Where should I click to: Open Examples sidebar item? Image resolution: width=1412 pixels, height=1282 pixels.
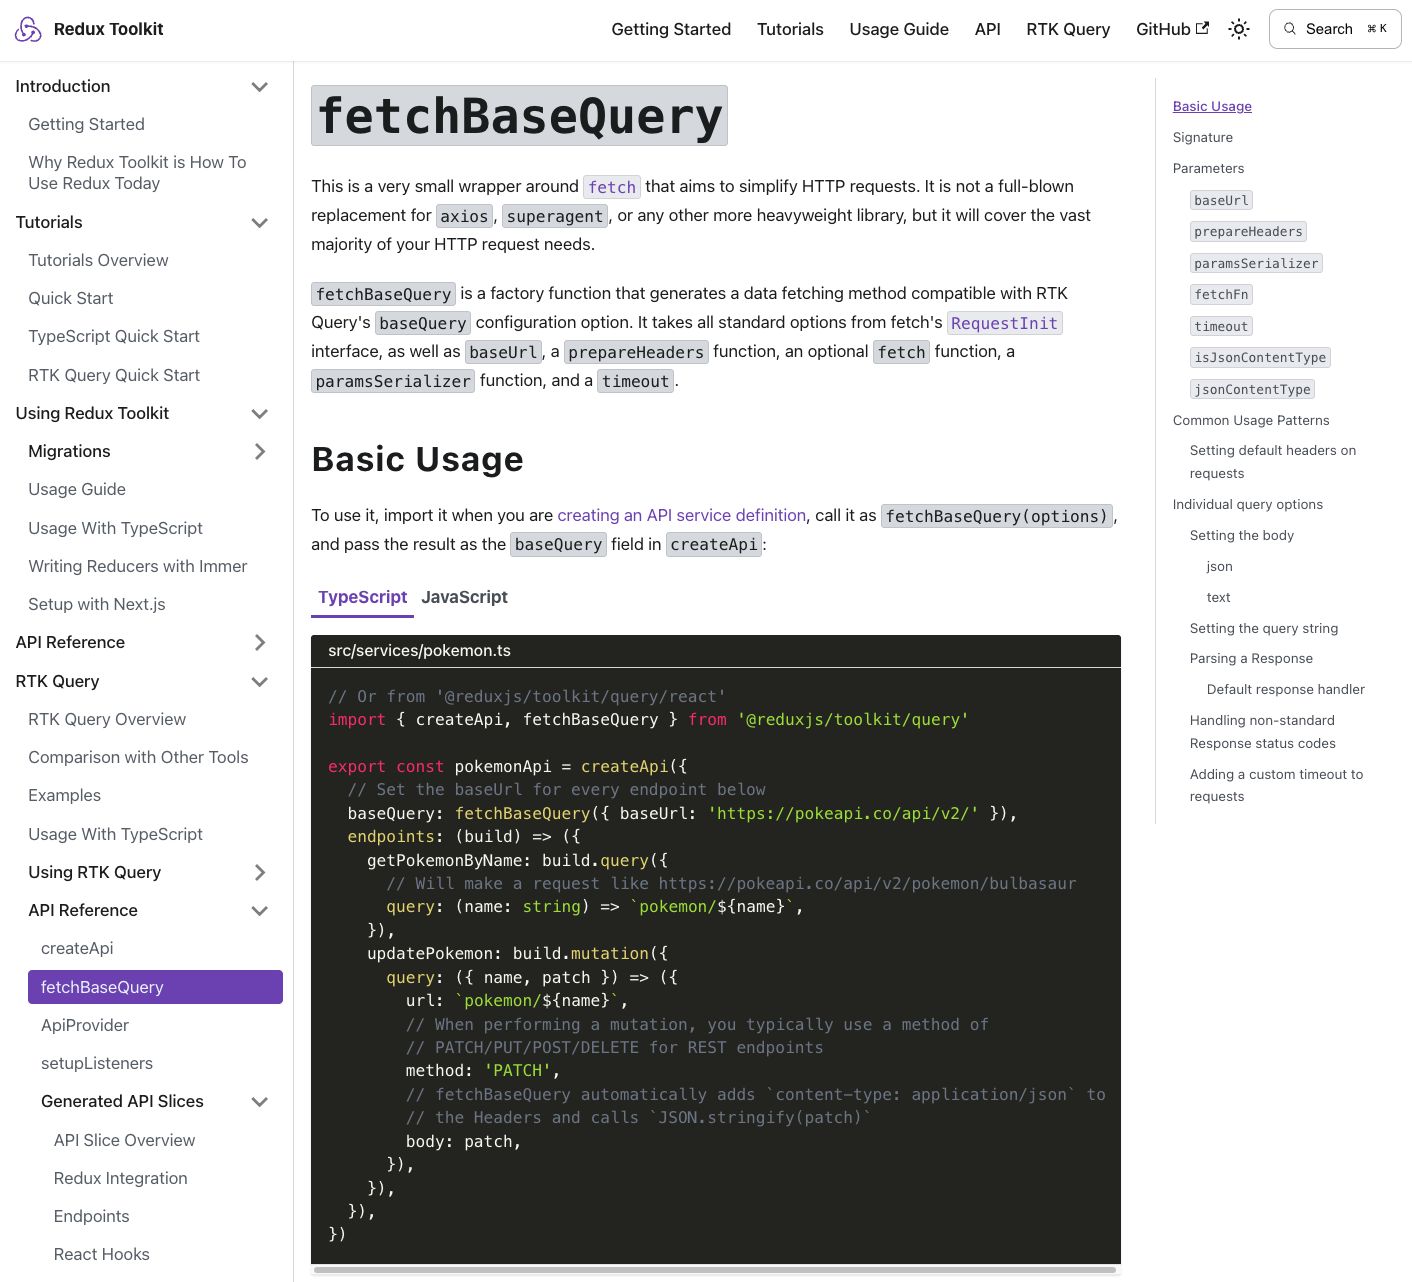pos(64,795)
